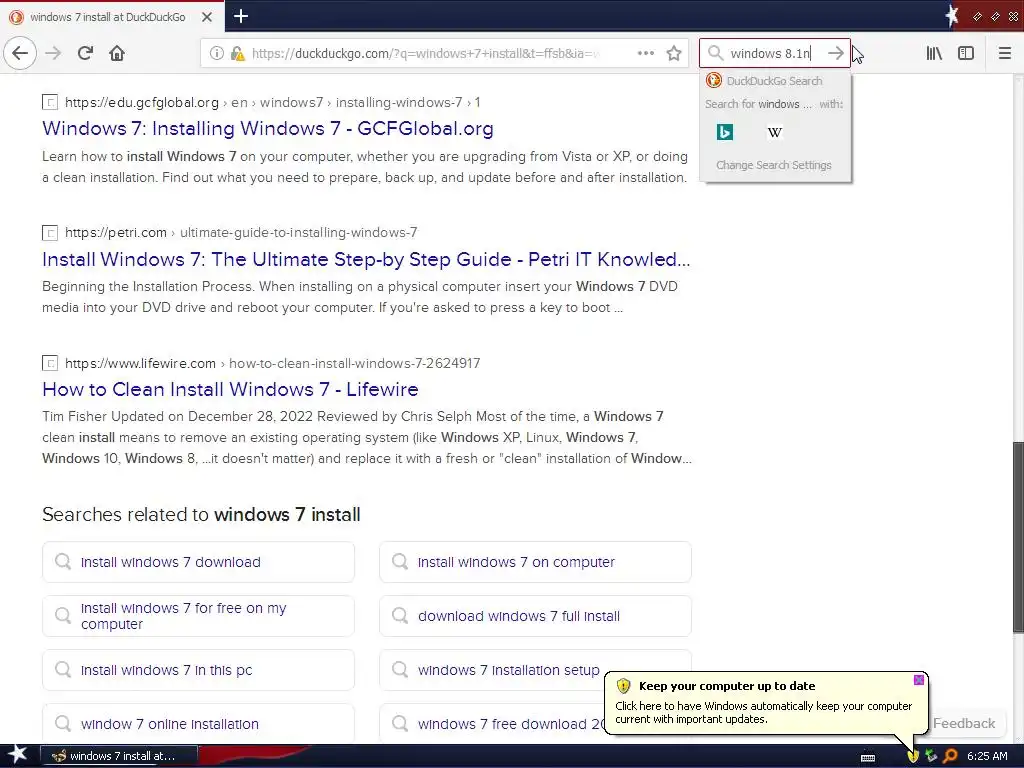
Task: Click favicon beside edu.gcfglobal.org result
Action: [50, 102]
